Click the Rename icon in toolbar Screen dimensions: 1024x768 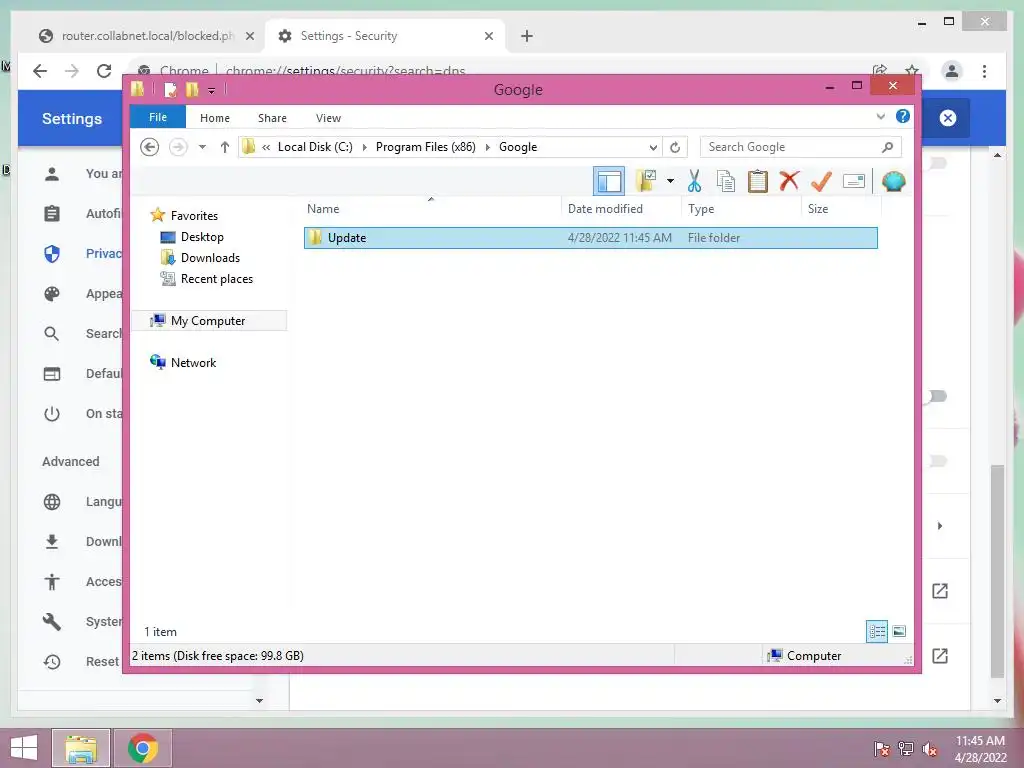[x=854, y=182]
